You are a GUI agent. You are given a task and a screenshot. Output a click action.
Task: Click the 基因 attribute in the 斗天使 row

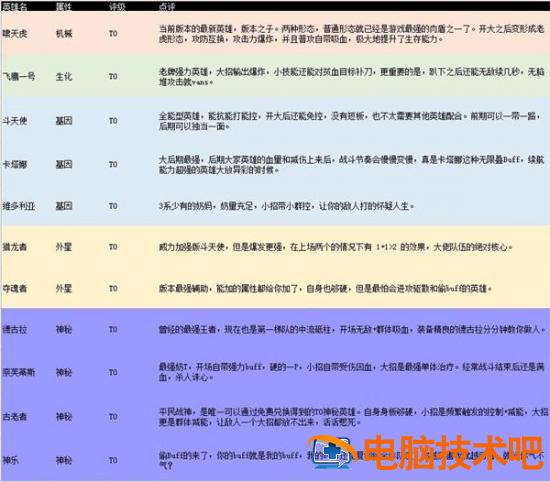(x=64, y=121)
